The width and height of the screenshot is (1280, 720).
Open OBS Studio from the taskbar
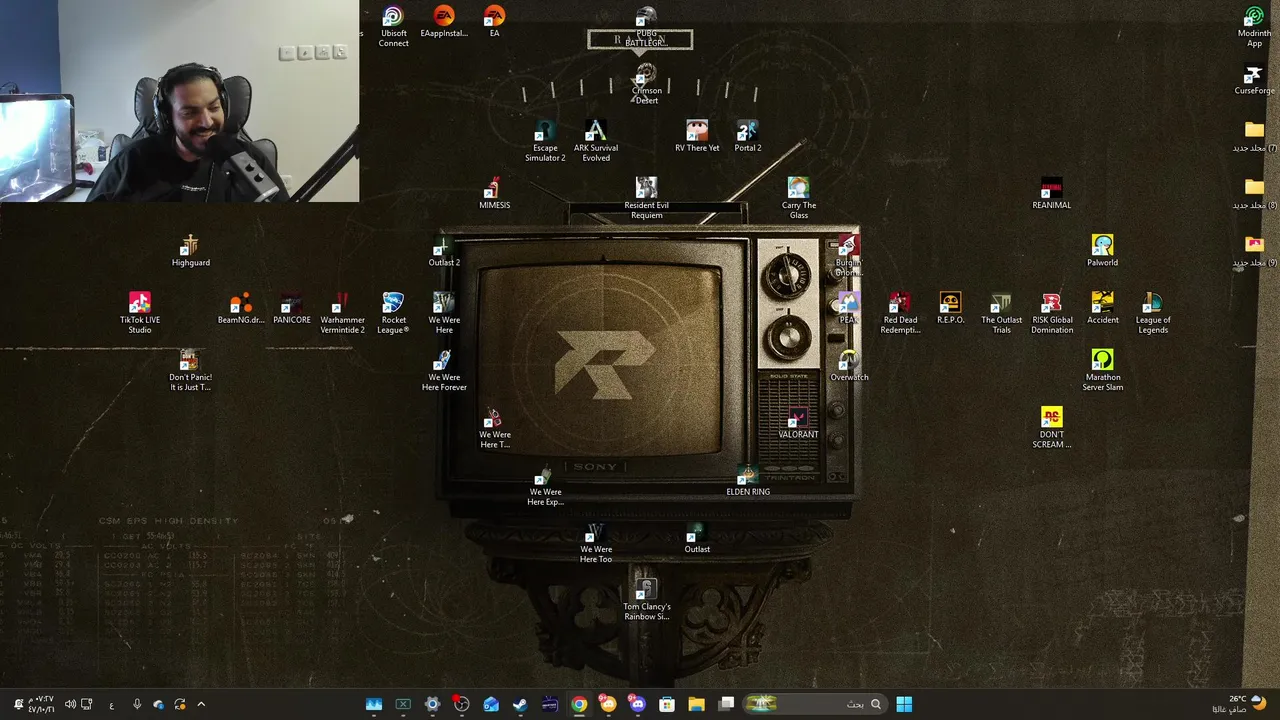(462, 704)
